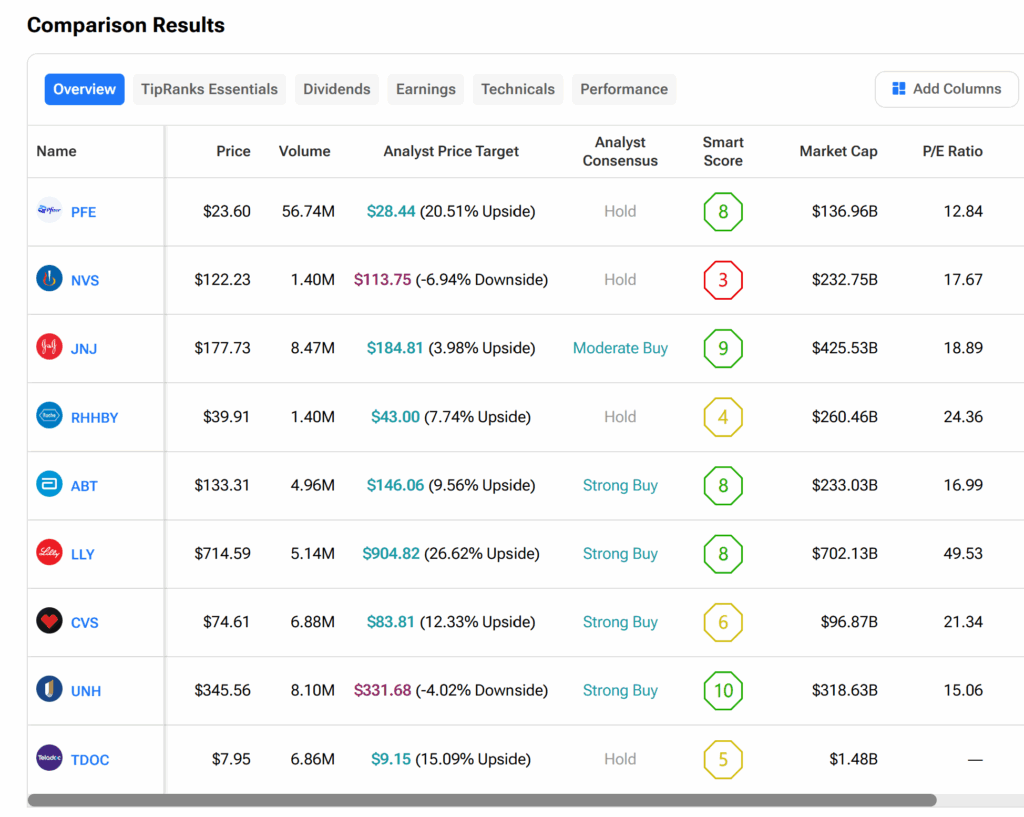Open the JNJ ticker link
1024x817 pixels.
point(84,349)
